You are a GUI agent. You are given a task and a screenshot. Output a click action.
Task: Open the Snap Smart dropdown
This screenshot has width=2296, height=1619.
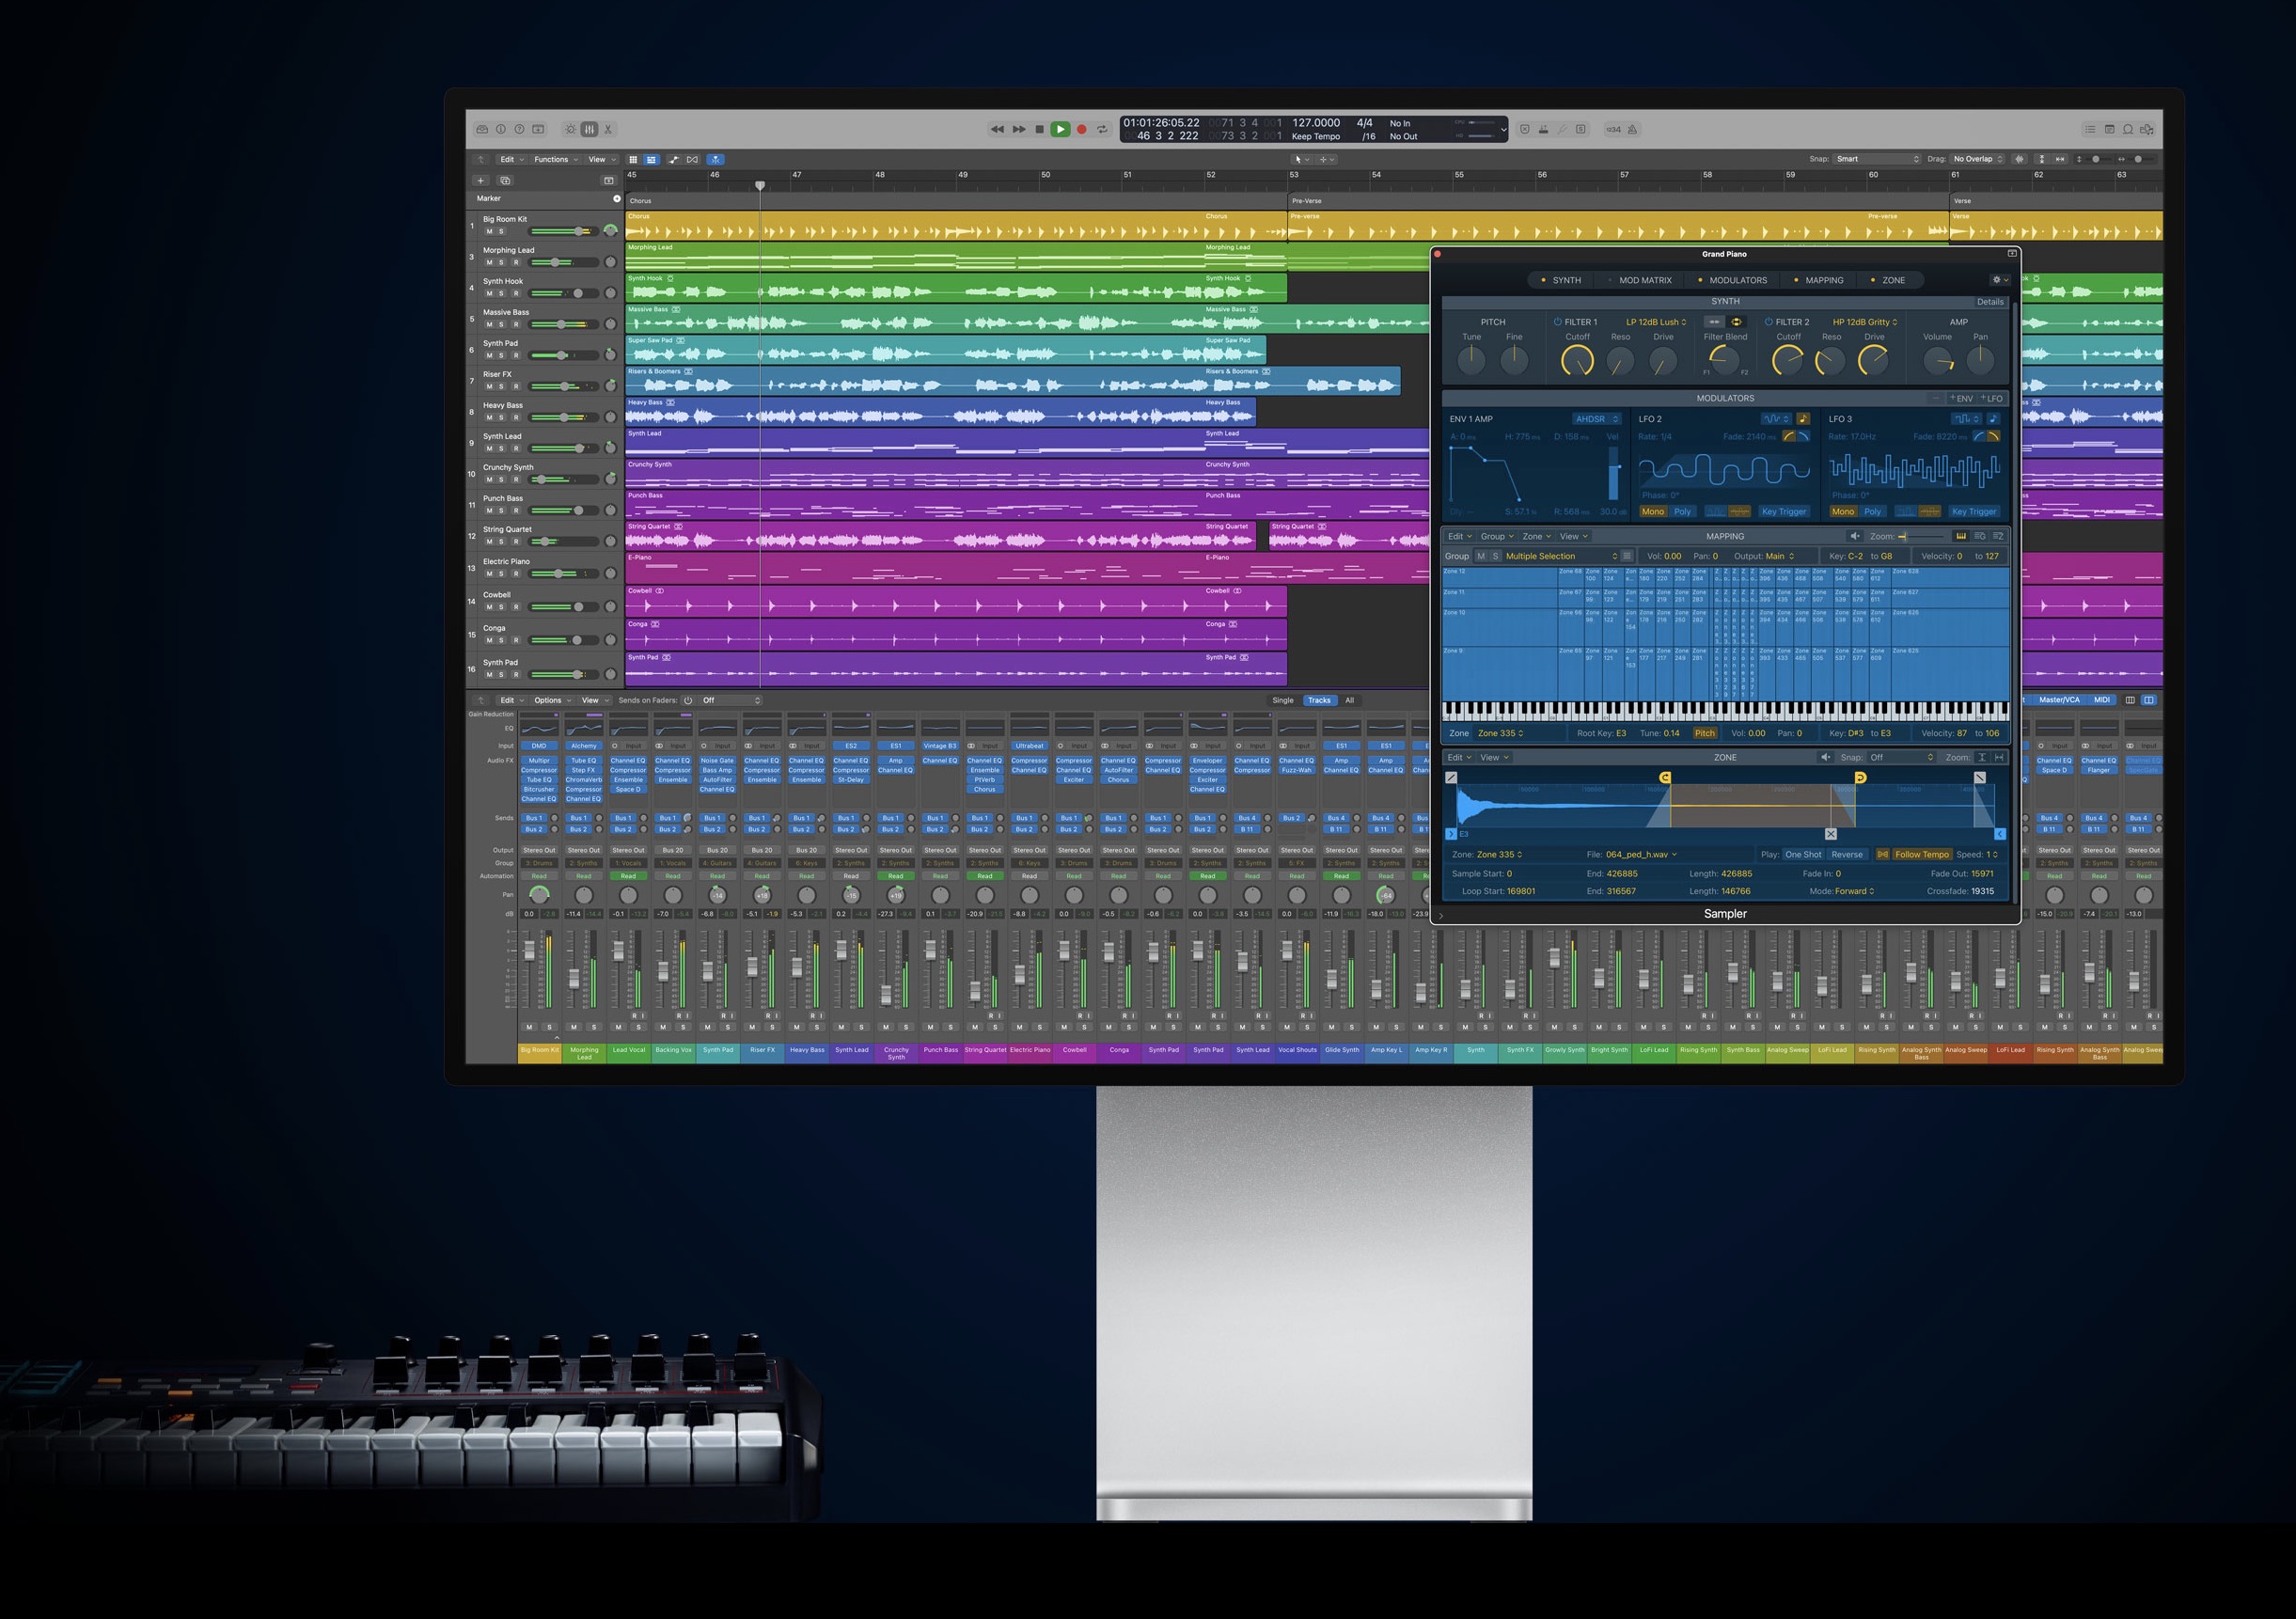point(1877,159)
